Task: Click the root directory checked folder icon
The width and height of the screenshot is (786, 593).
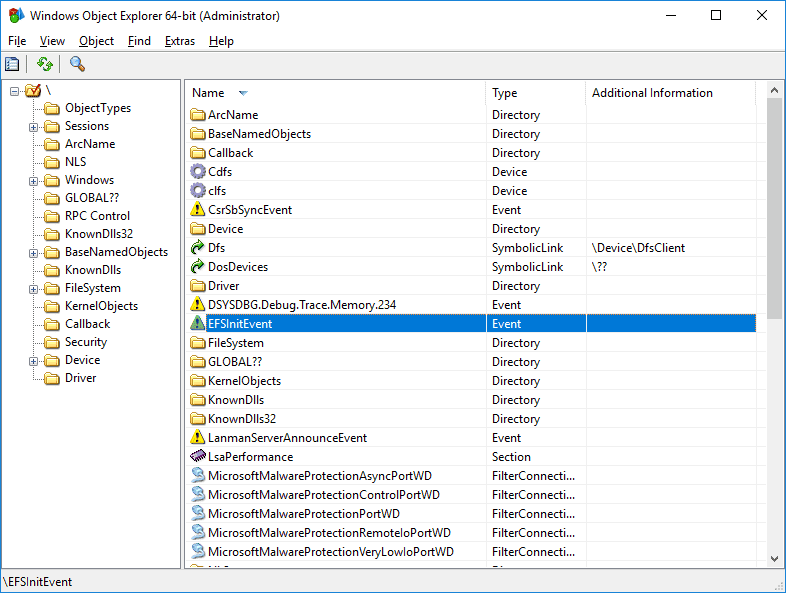Action: pyautogui.click(x=33, y=91)
